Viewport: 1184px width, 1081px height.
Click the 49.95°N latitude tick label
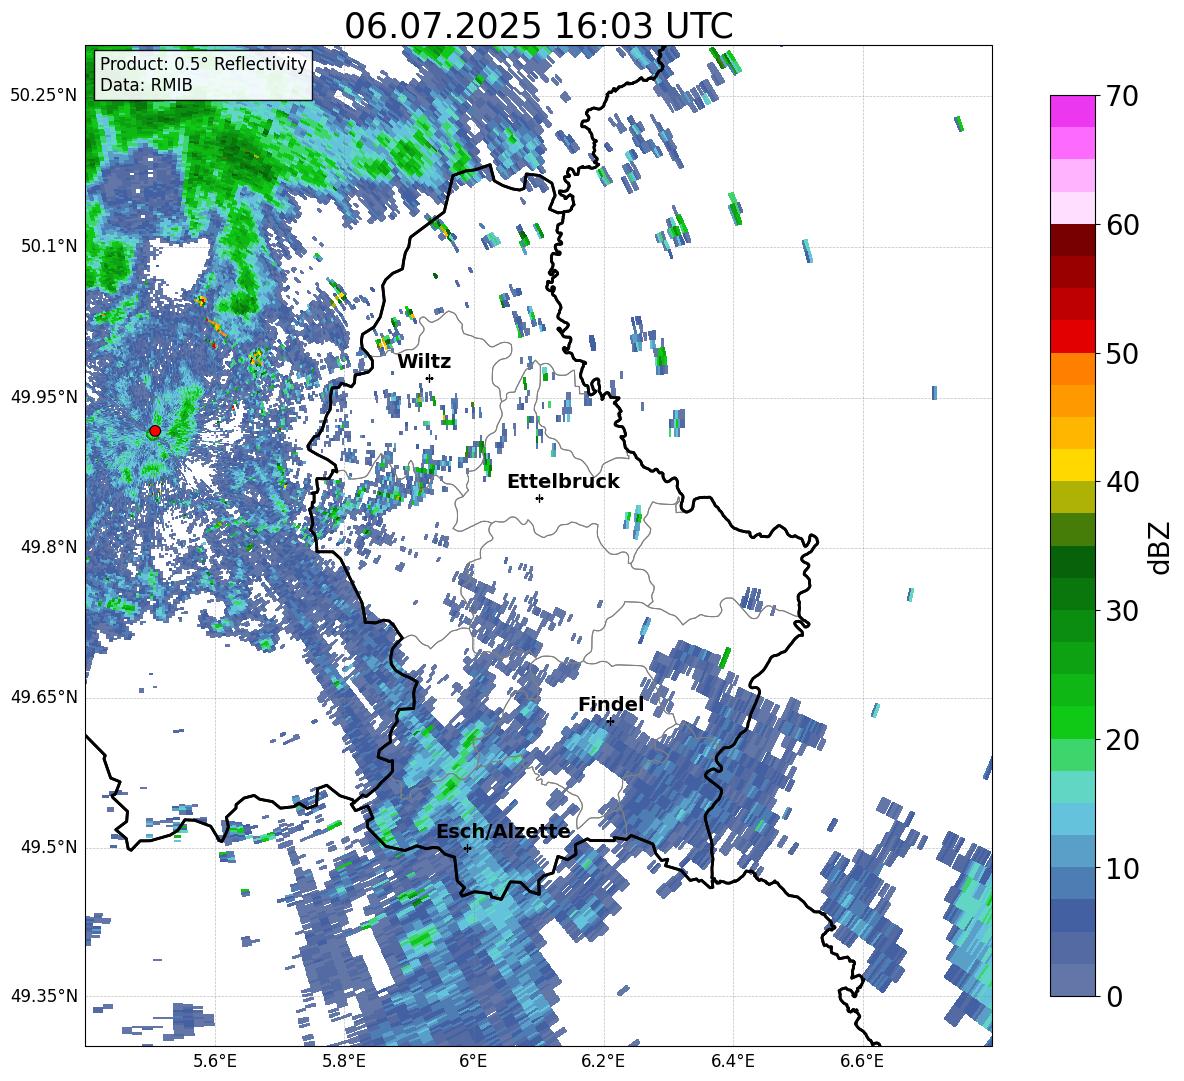(44, 396)
